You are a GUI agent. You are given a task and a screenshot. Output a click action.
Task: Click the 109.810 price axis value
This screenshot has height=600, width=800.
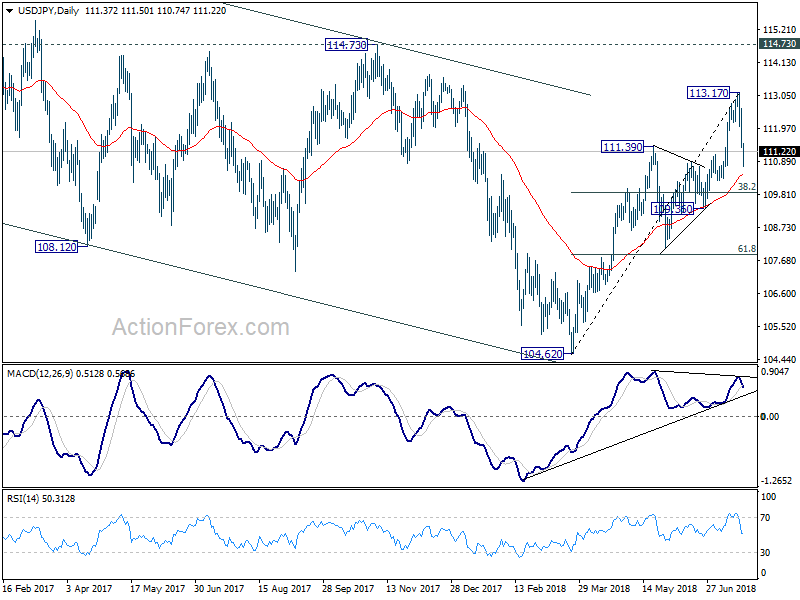[x=779, y=194]
